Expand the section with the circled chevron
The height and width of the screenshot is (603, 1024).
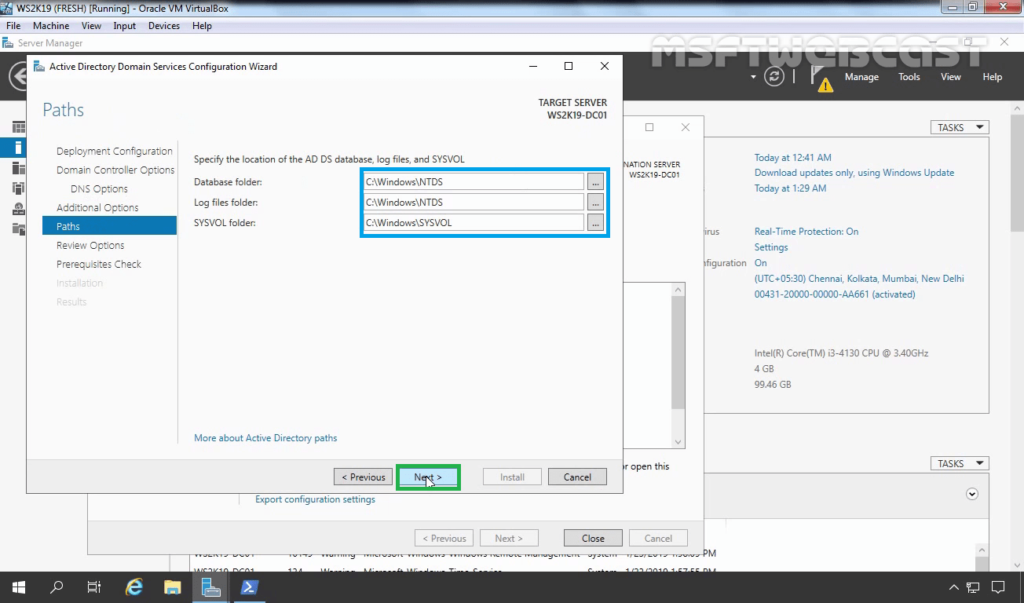tap(972, 494)
